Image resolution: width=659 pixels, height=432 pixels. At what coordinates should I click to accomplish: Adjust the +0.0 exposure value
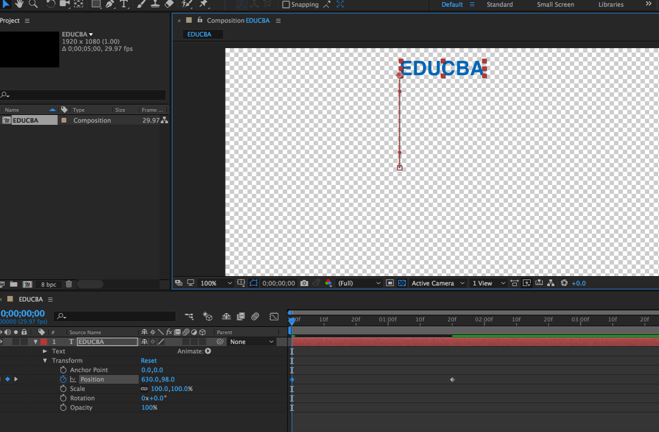pyautogui.click(x=579, y=283)
